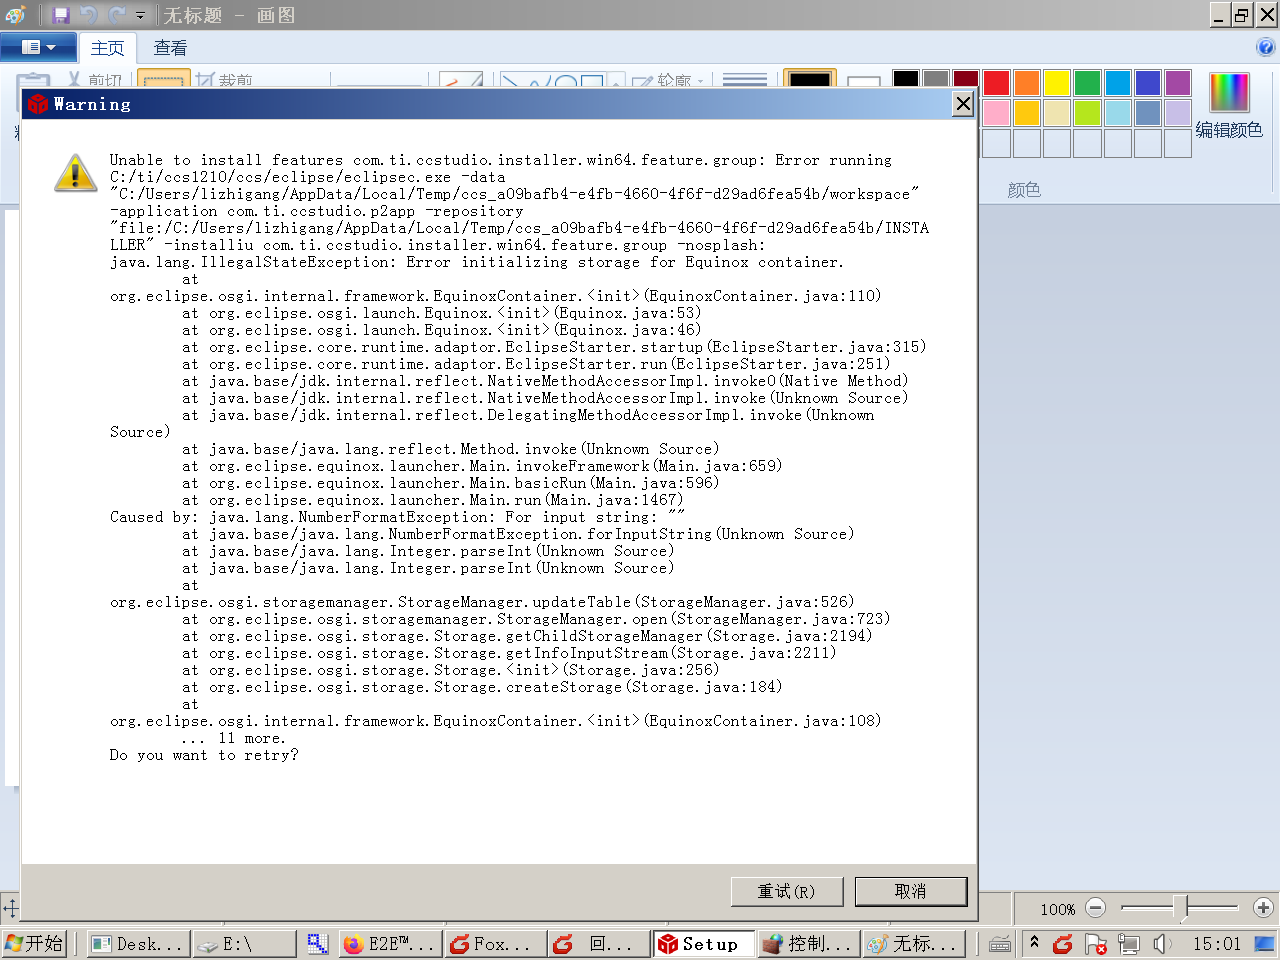
Task: Click the red cube icon in Warning title bar
Action: pos(38,104)
